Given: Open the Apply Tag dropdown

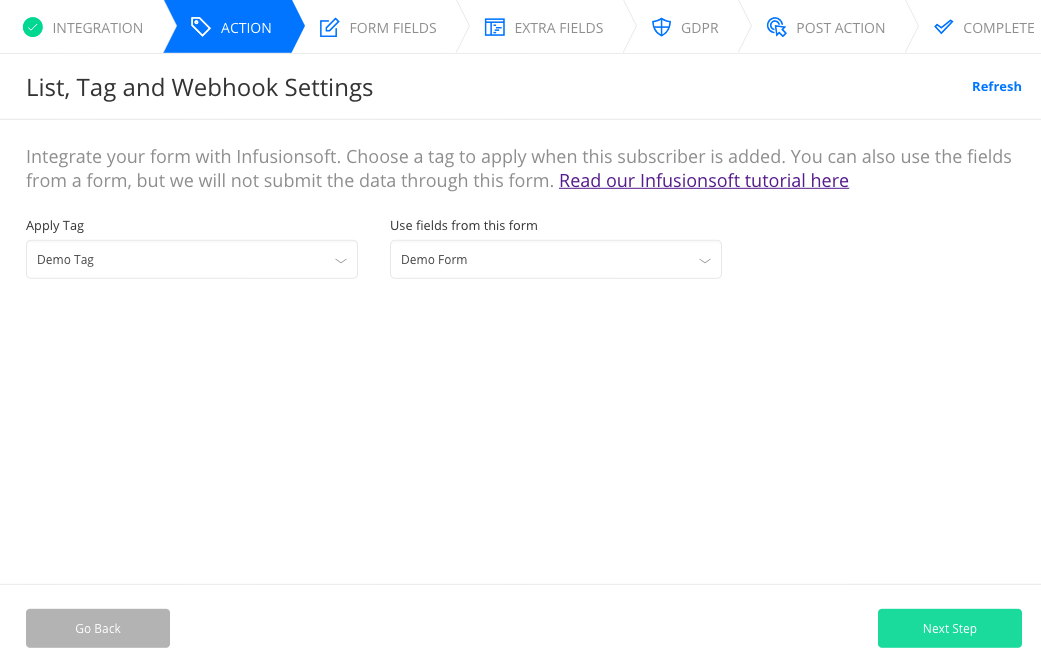Looking at the screenshot, I should point(191,260).
